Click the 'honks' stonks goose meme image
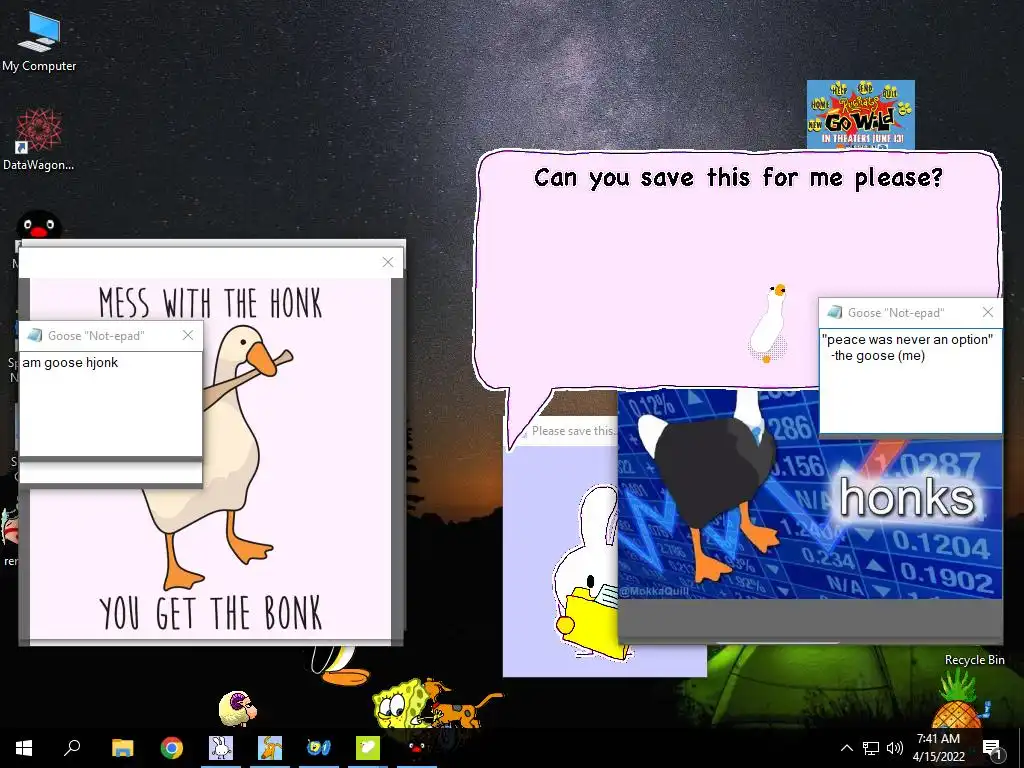Image resolution: width=1024 pixels, height=768 pixels. click(x=810, y=494)
